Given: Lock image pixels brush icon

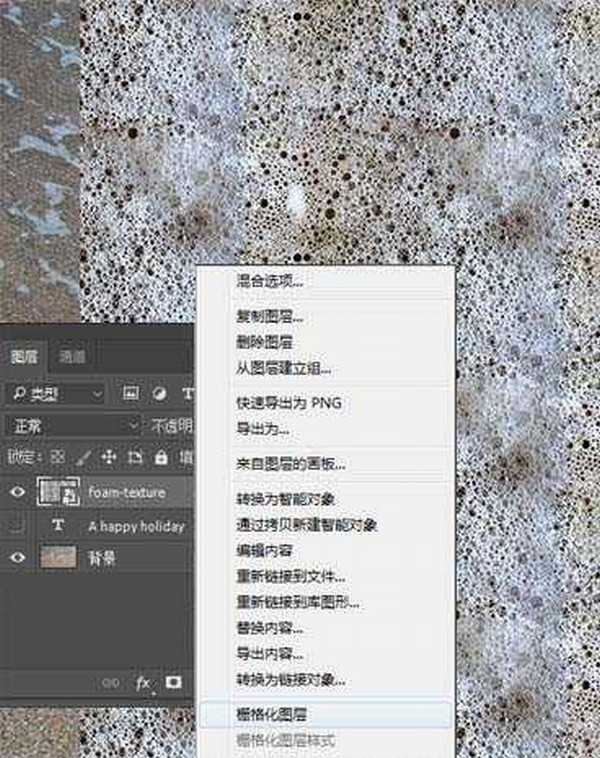Looking at the screenshot, I should (x=84, y=457).
